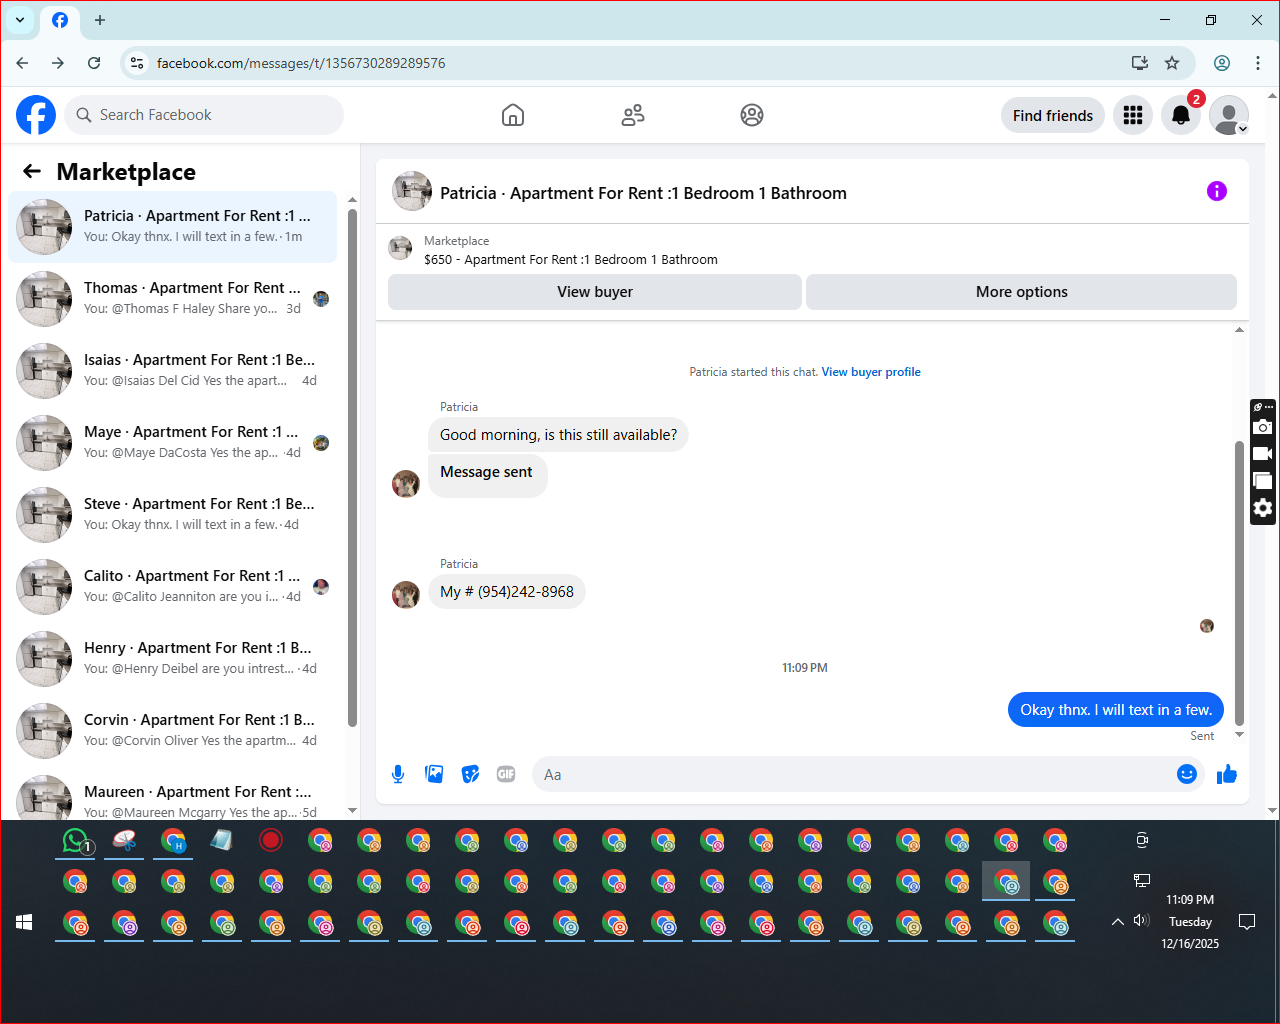
Task: Click the chat messages scrollbar
Action: pyautogui.click(x=1240, y=583)
